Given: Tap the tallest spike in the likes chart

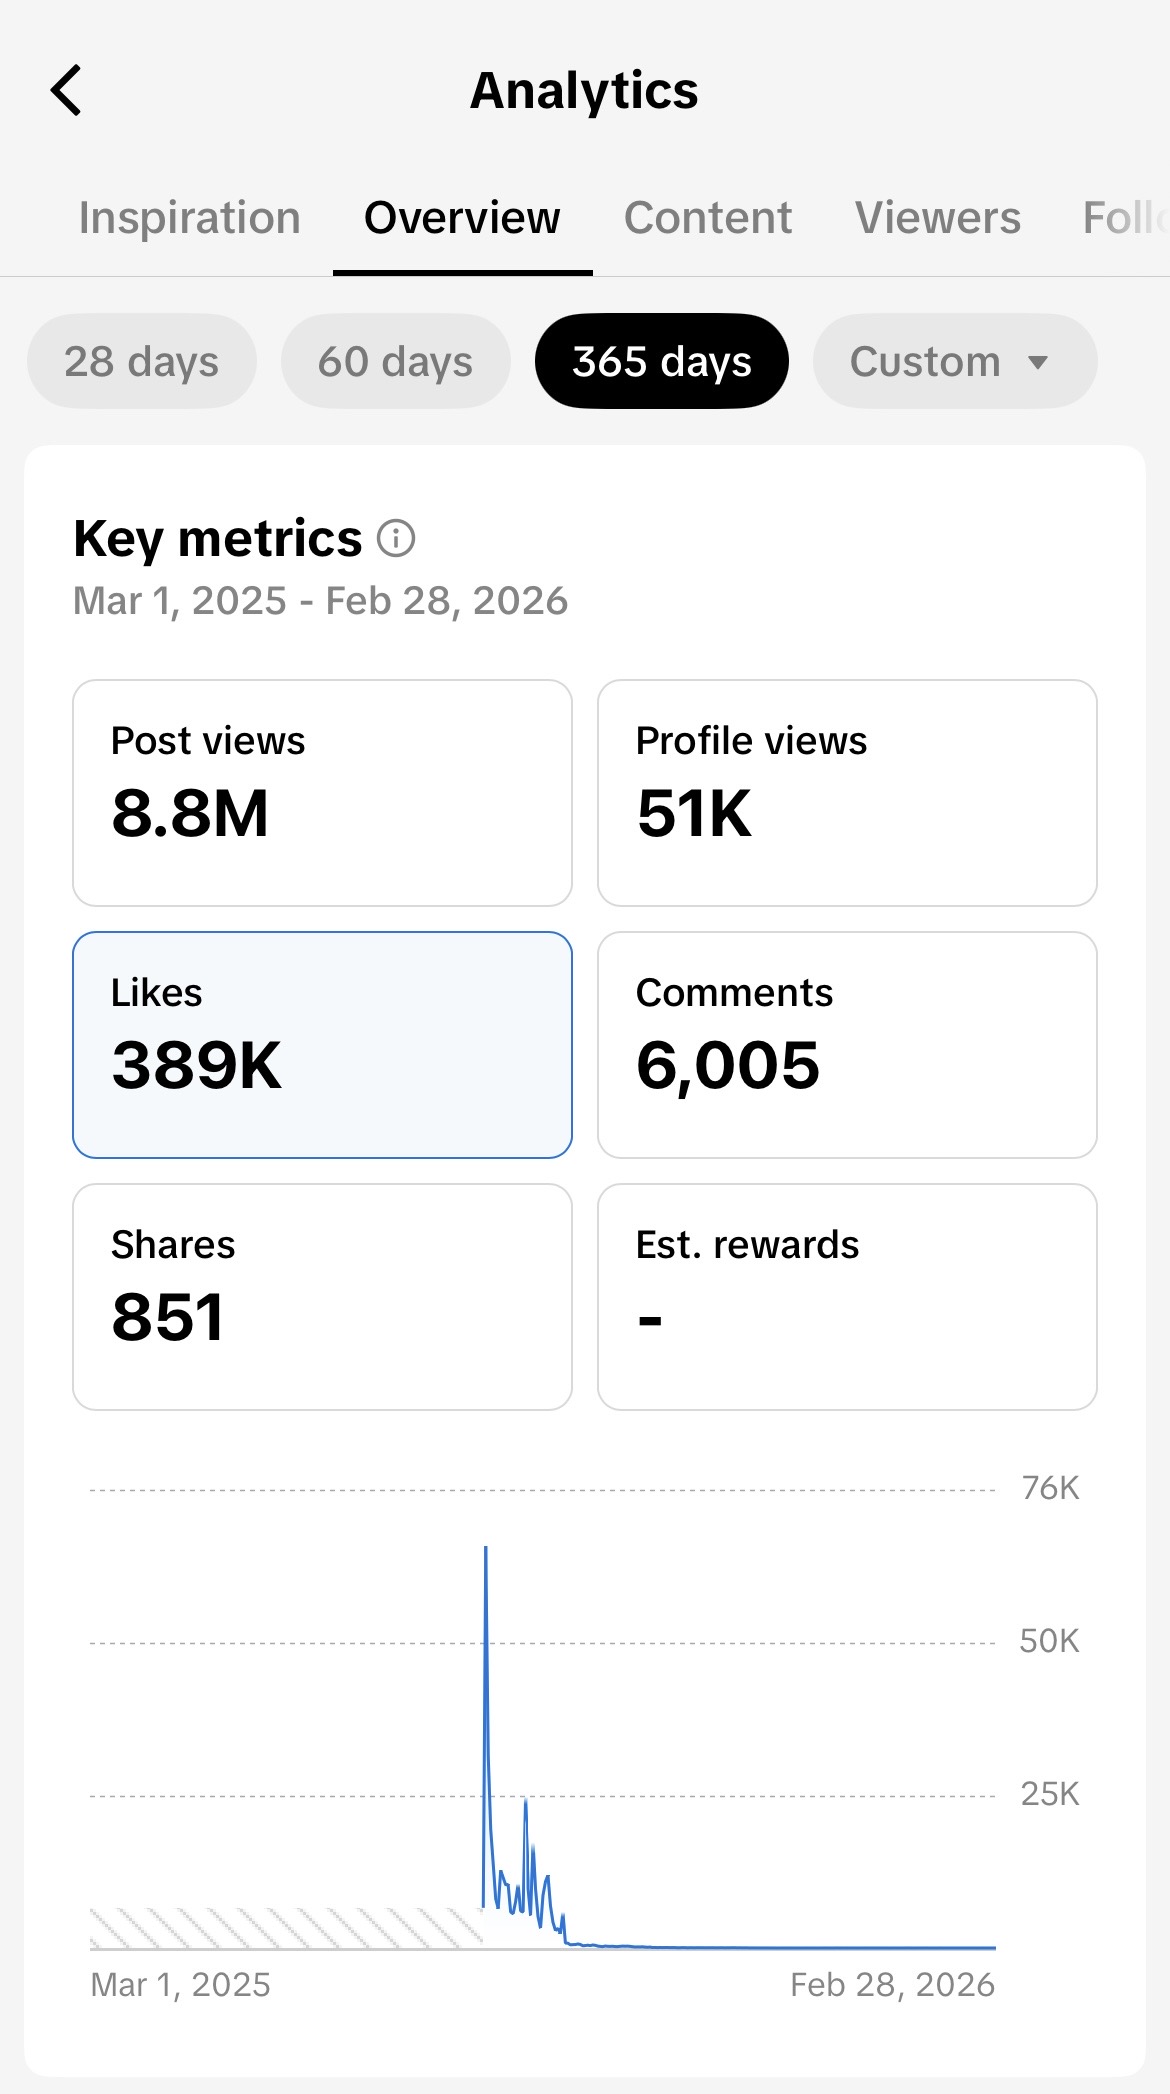Looking at the screenshot, I should [x=486, y=1560].
